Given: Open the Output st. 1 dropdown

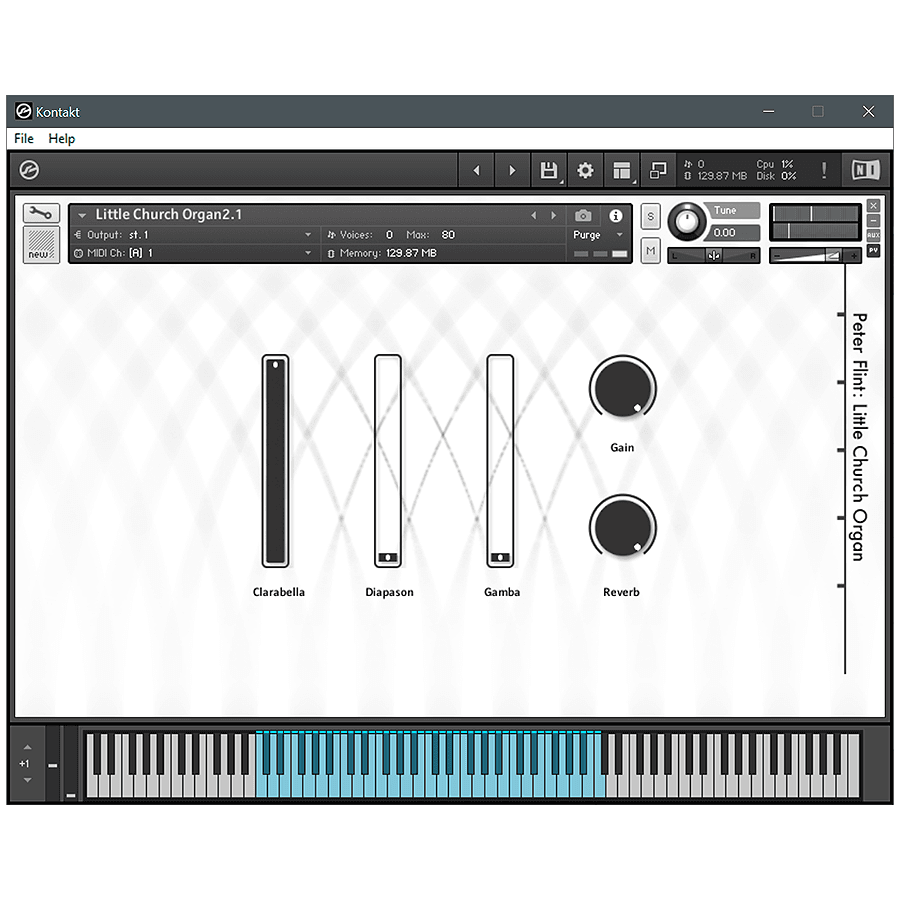Looking at the screenshot, I should [x=193, y=235].
